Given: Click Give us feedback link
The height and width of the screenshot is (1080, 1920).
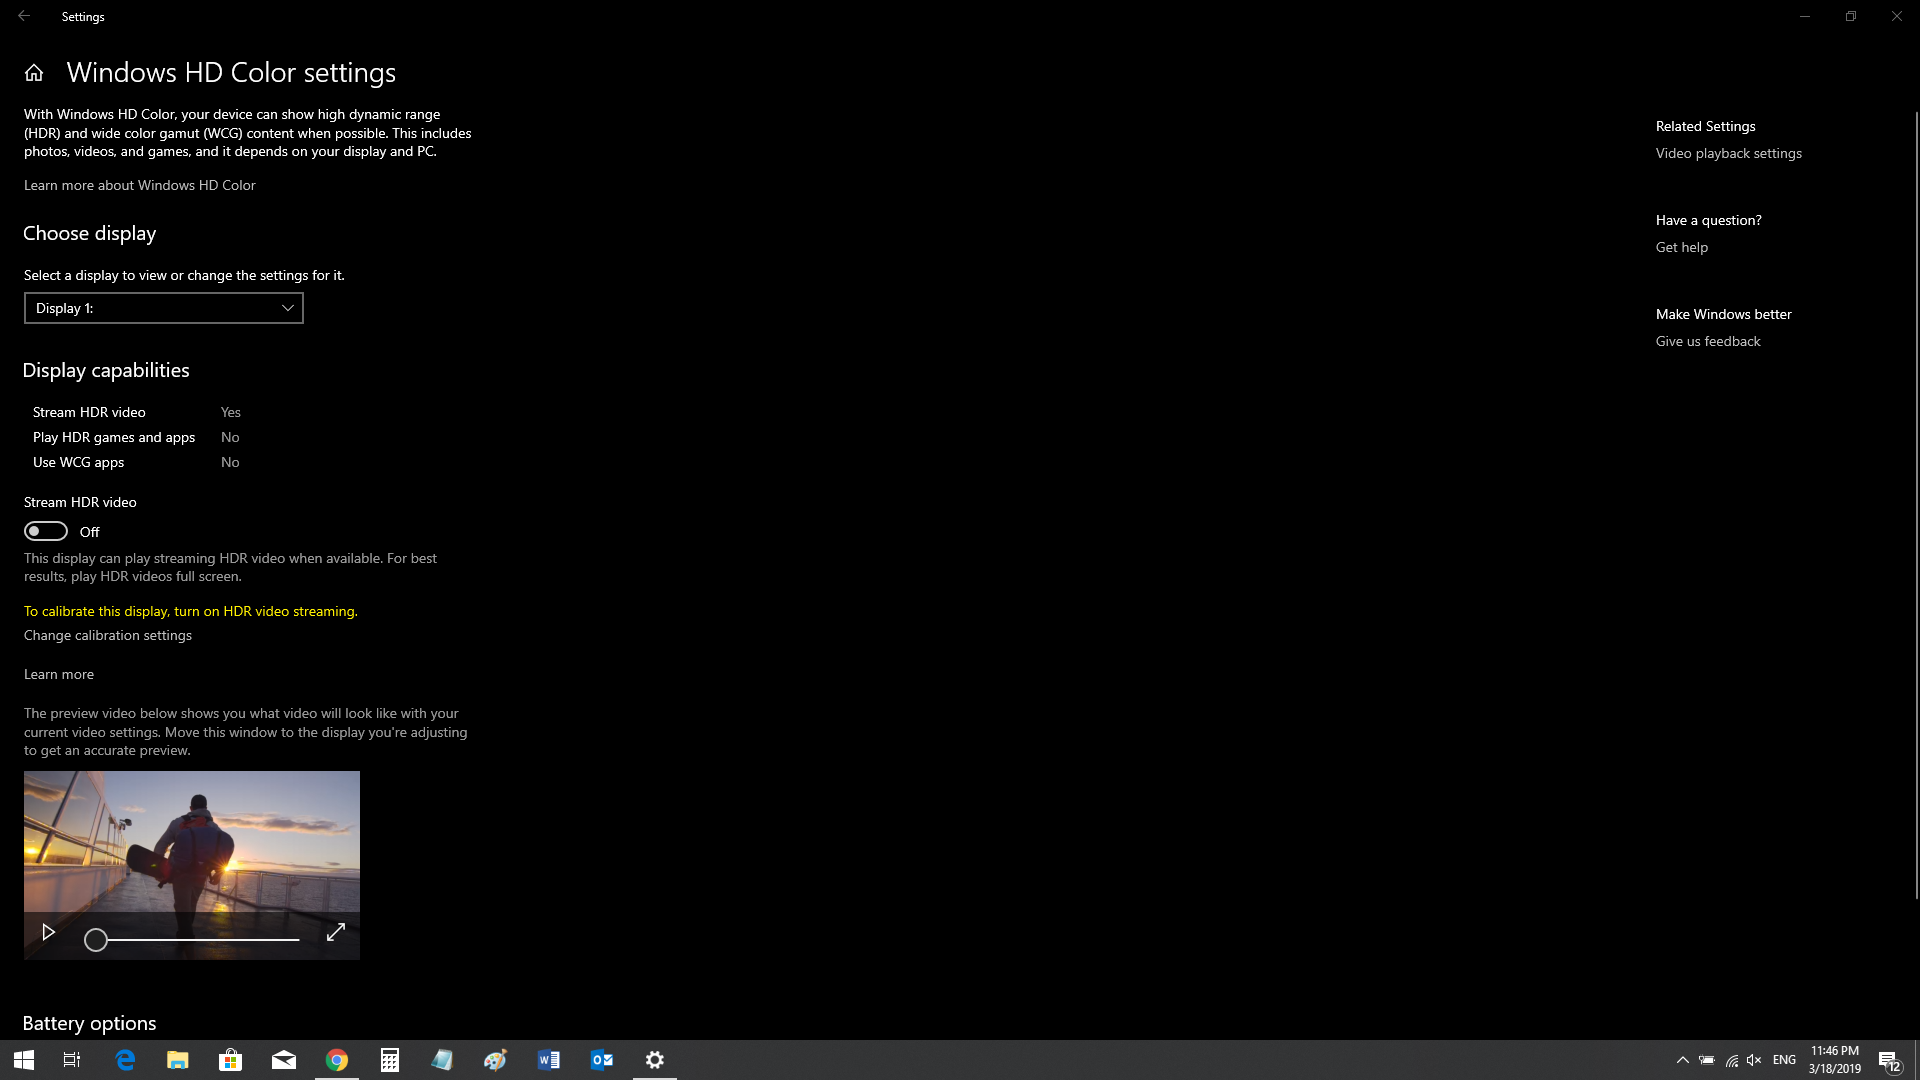Looking at the screenshot, I should tap(1707, 341).
